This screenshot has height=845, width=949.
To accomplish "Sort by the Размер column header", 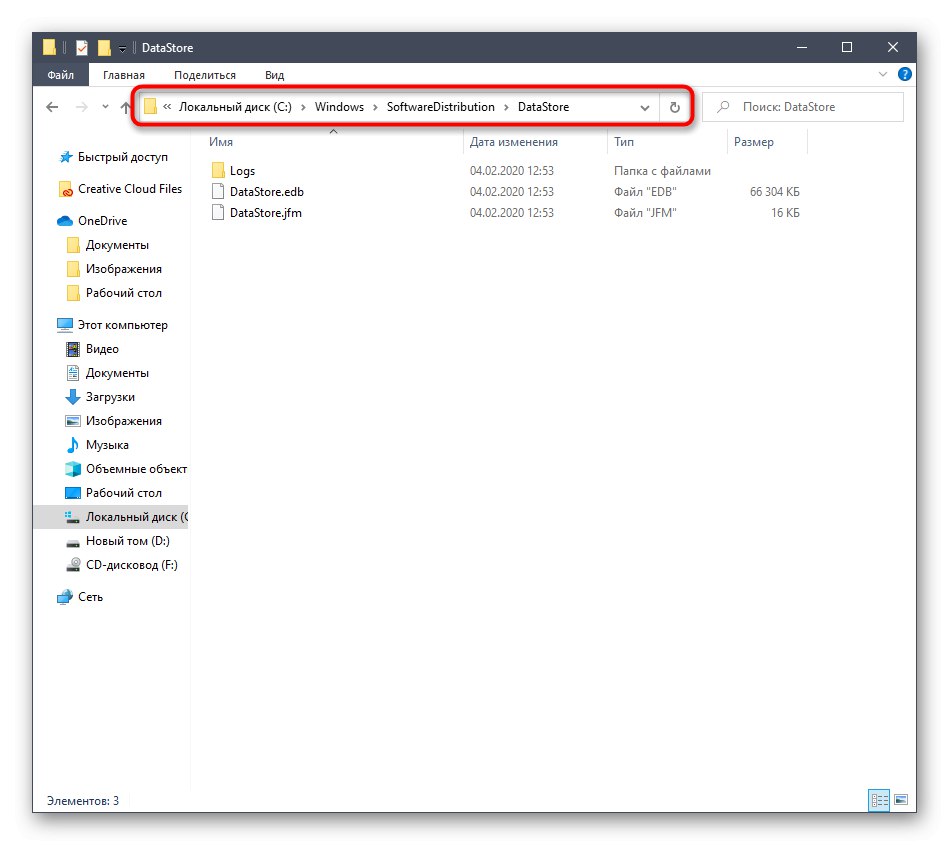I will click(x=754, y=142).
